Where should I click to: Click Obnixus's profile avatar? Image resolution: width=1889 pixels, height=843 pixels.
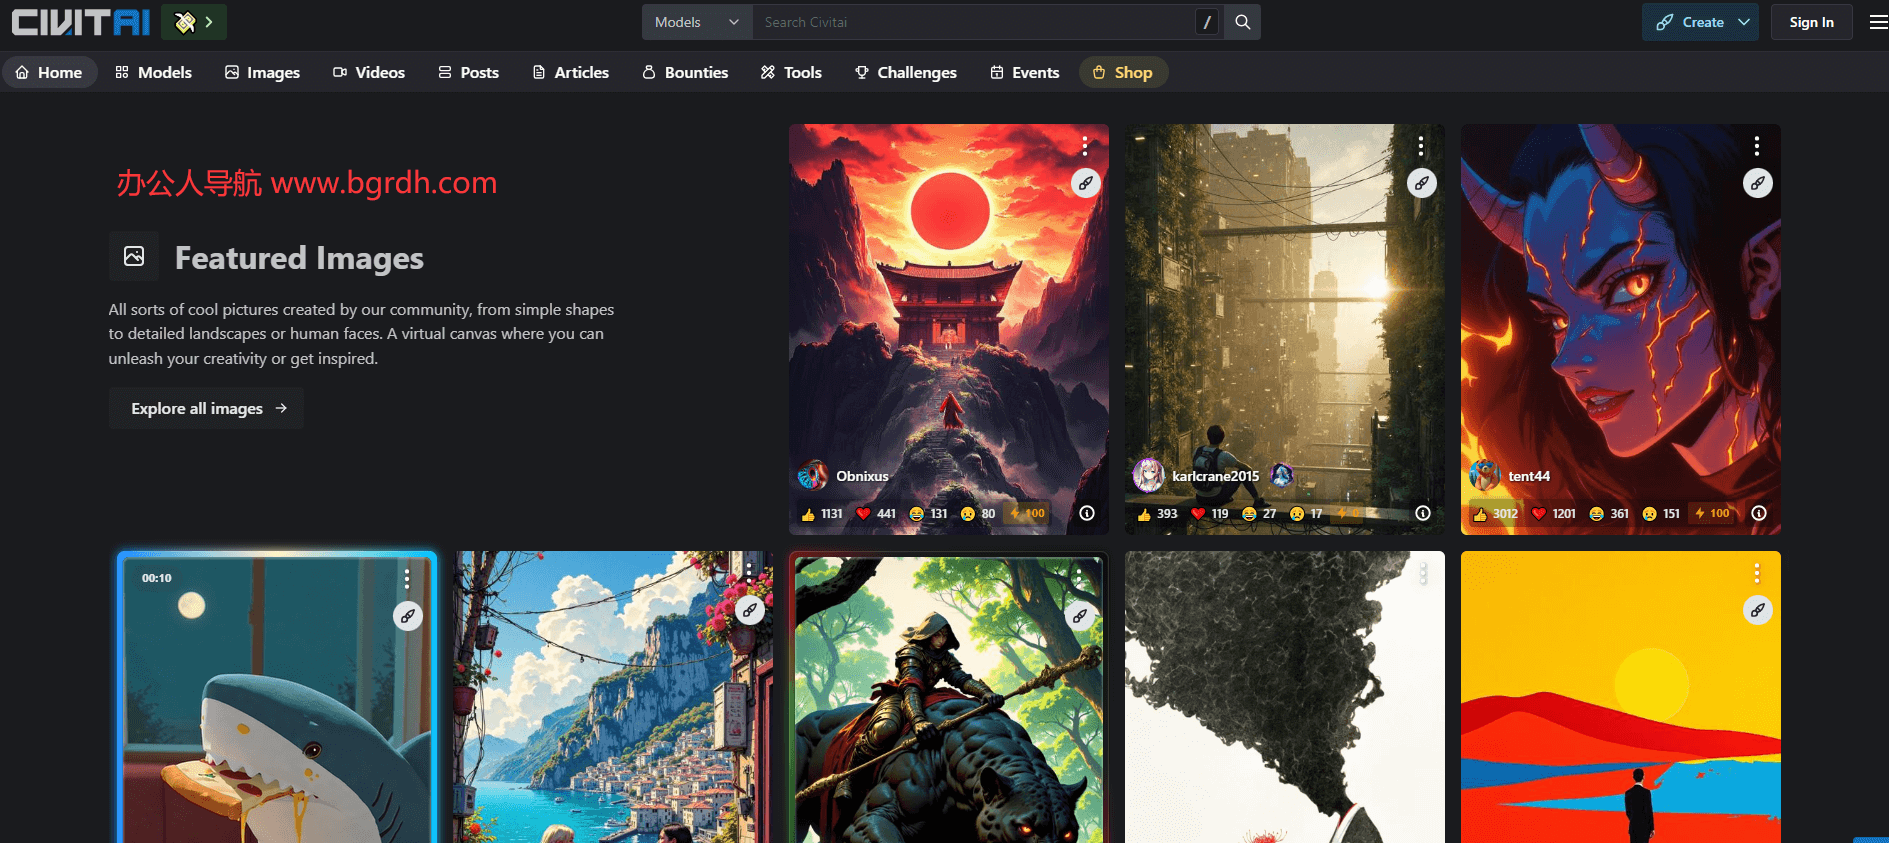[x=813, y=476]
